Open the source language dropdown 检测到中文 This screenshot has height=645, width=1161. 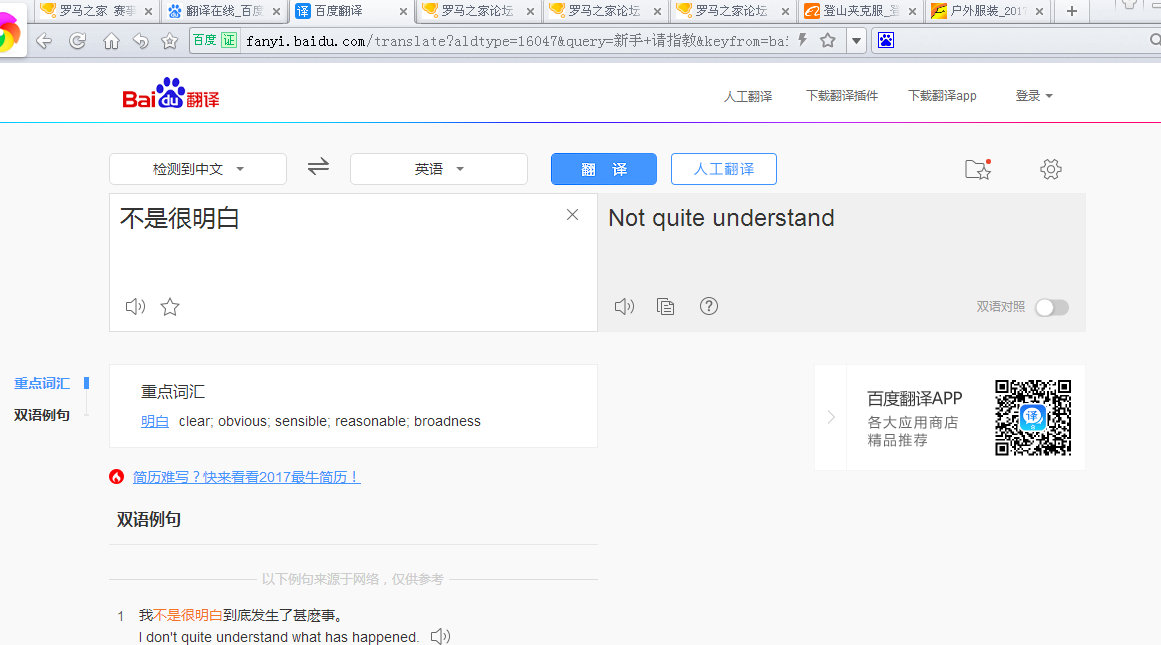coord(197,168)
